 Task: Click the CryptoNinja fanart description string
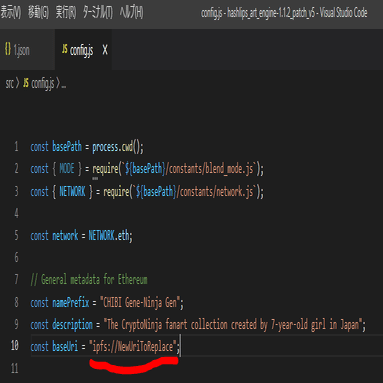tap(233, 324)
